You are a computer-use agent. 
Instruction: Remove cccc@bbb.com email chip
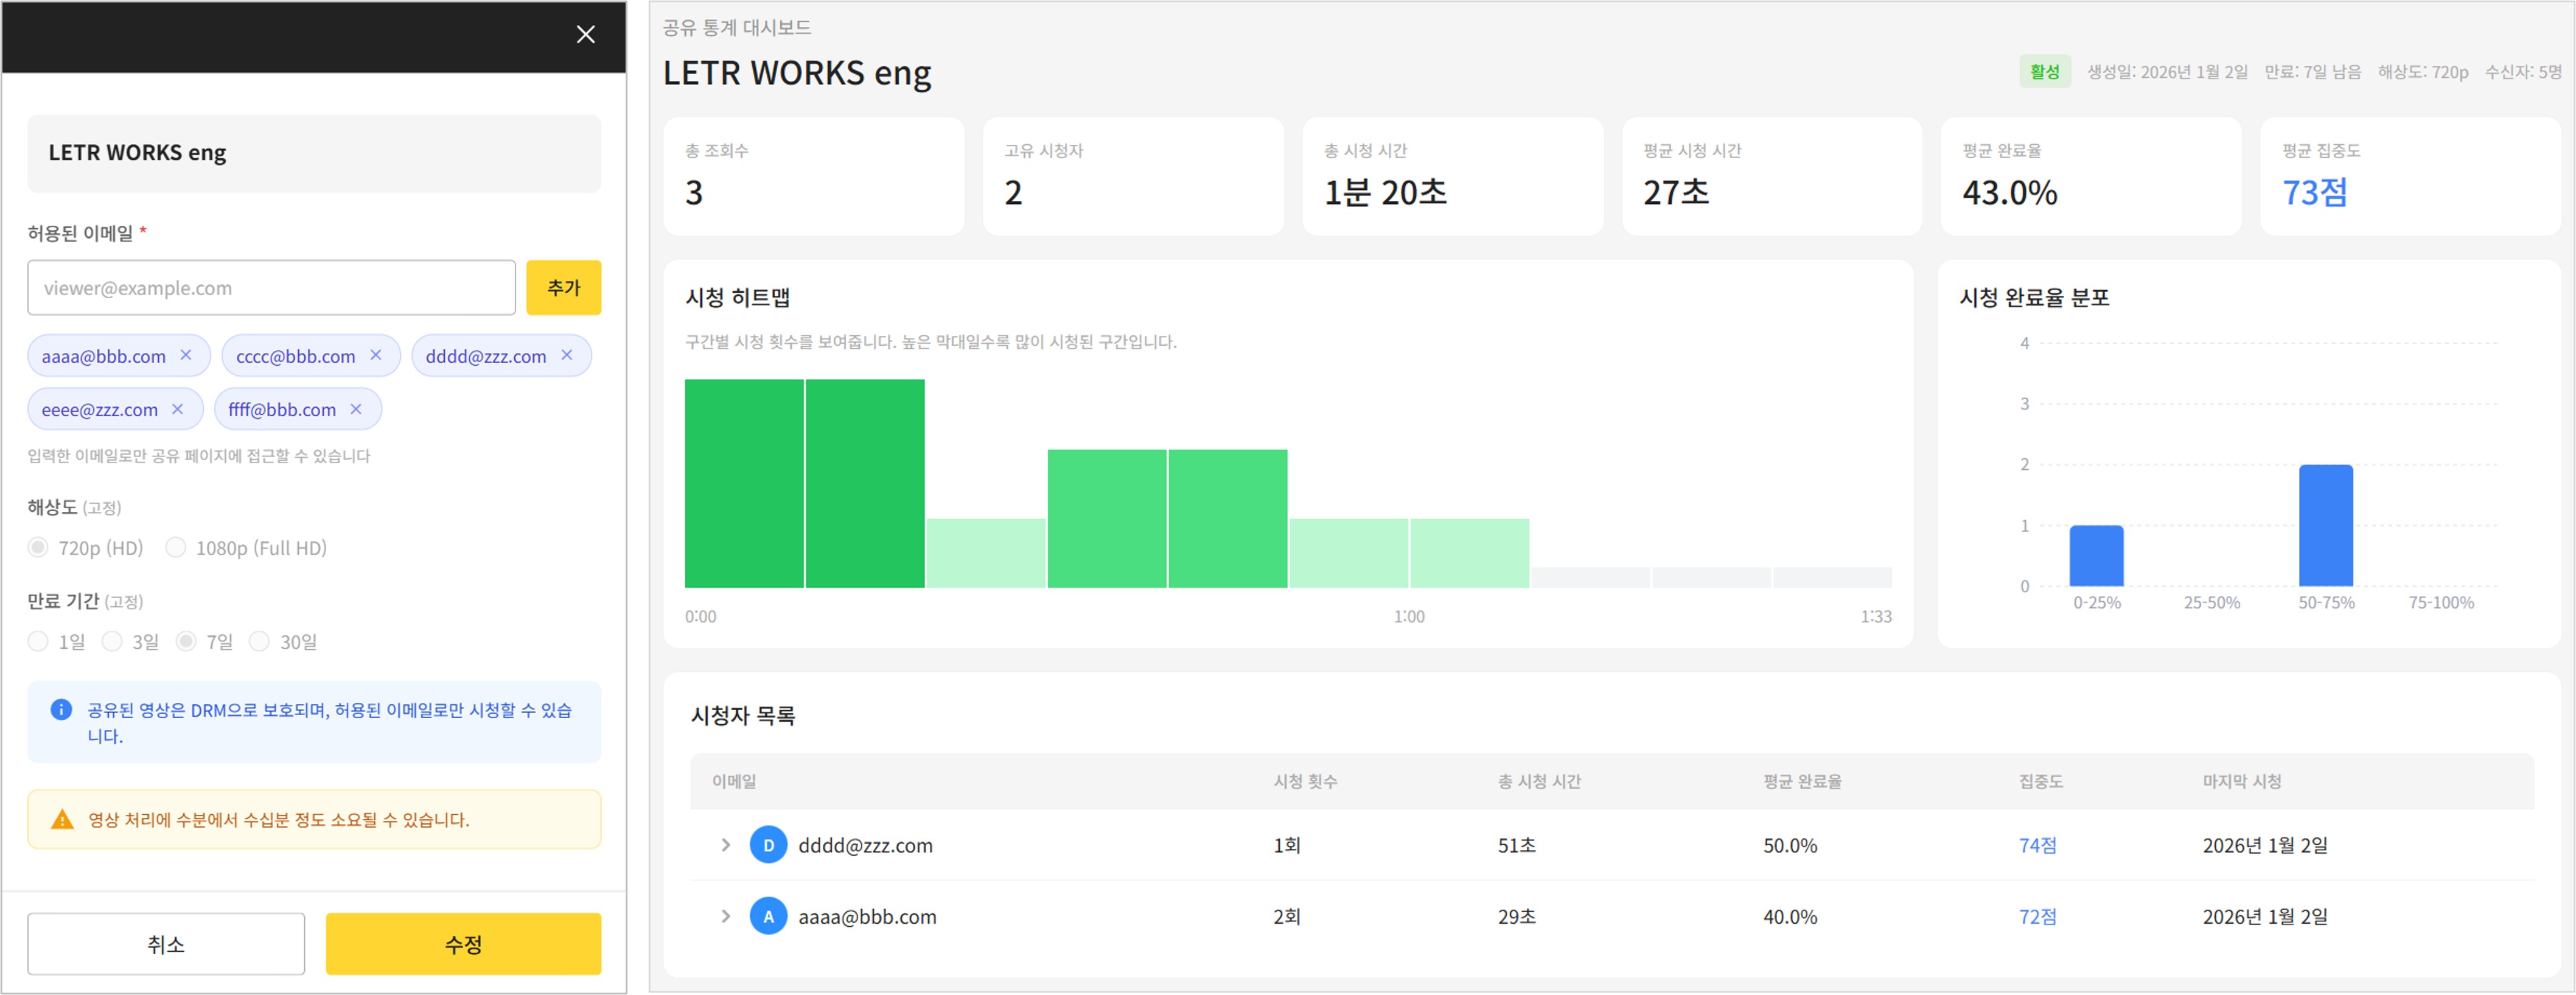[376, 355]
